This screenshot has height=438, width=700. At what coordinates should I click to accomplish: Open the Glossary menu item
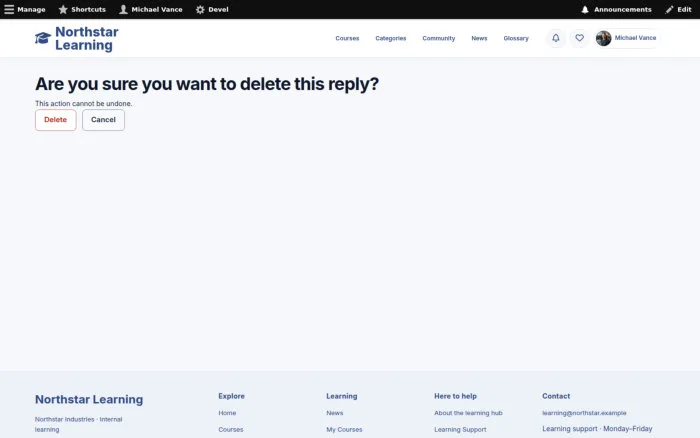[516, 38]
